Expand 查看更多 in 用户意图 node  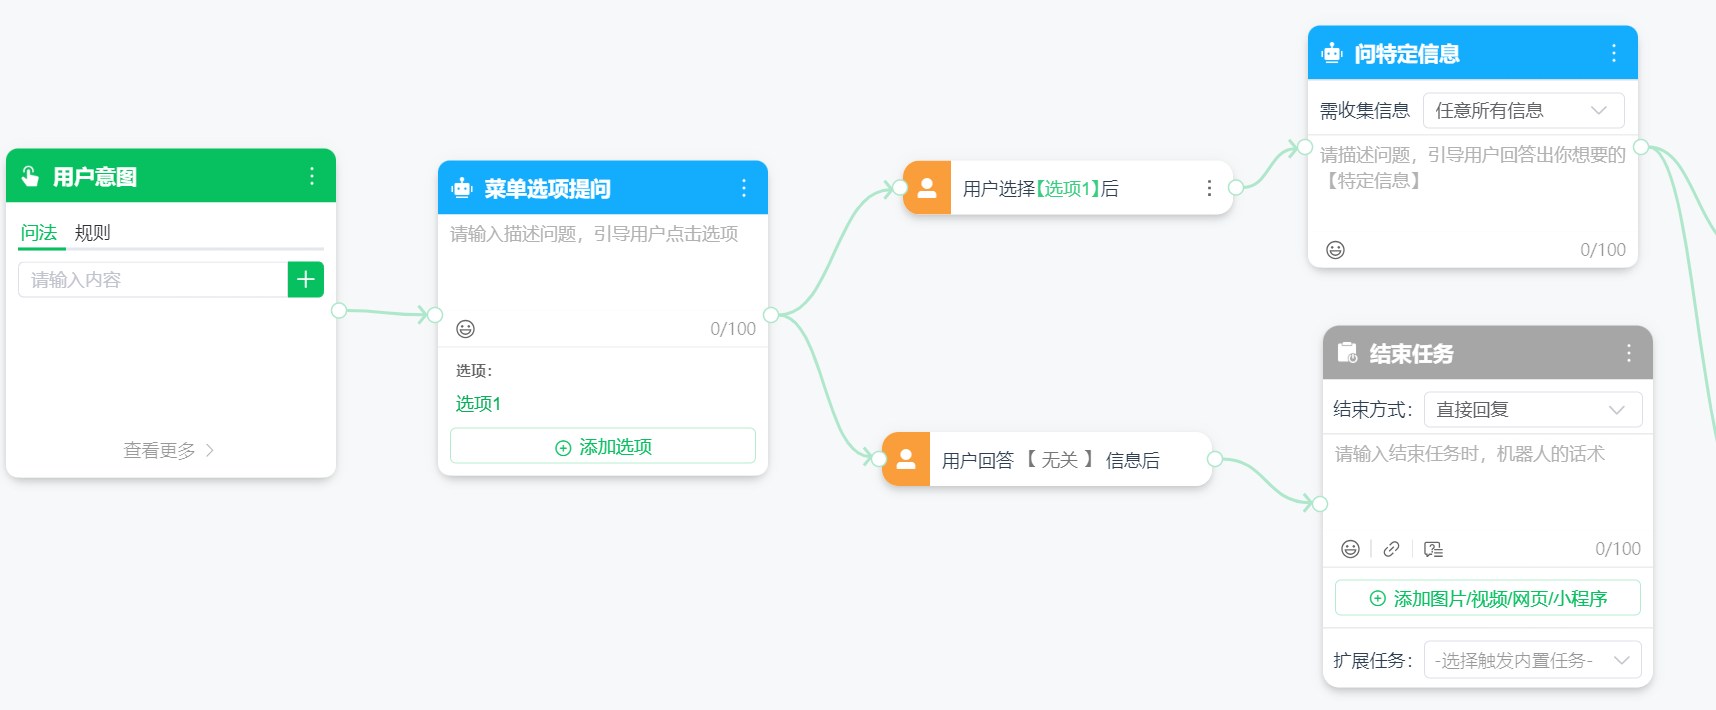click(168, 451)
